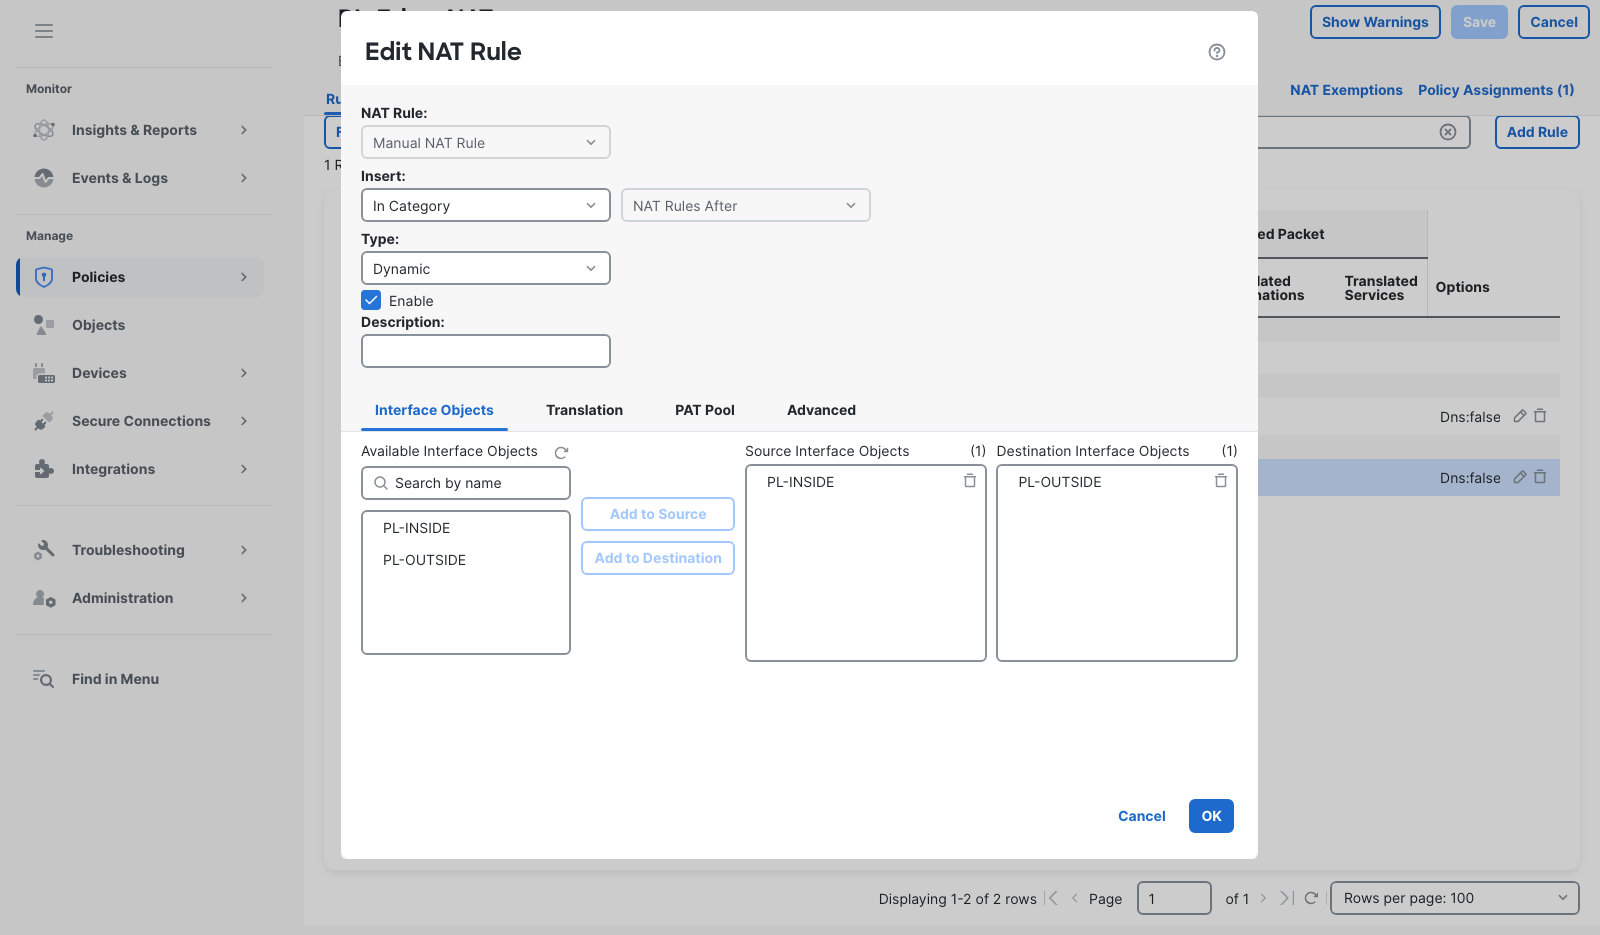This screenshot has width=1600, height=935.
Task: Open the hamburger menu icon
Action: [x=44, y=31]
